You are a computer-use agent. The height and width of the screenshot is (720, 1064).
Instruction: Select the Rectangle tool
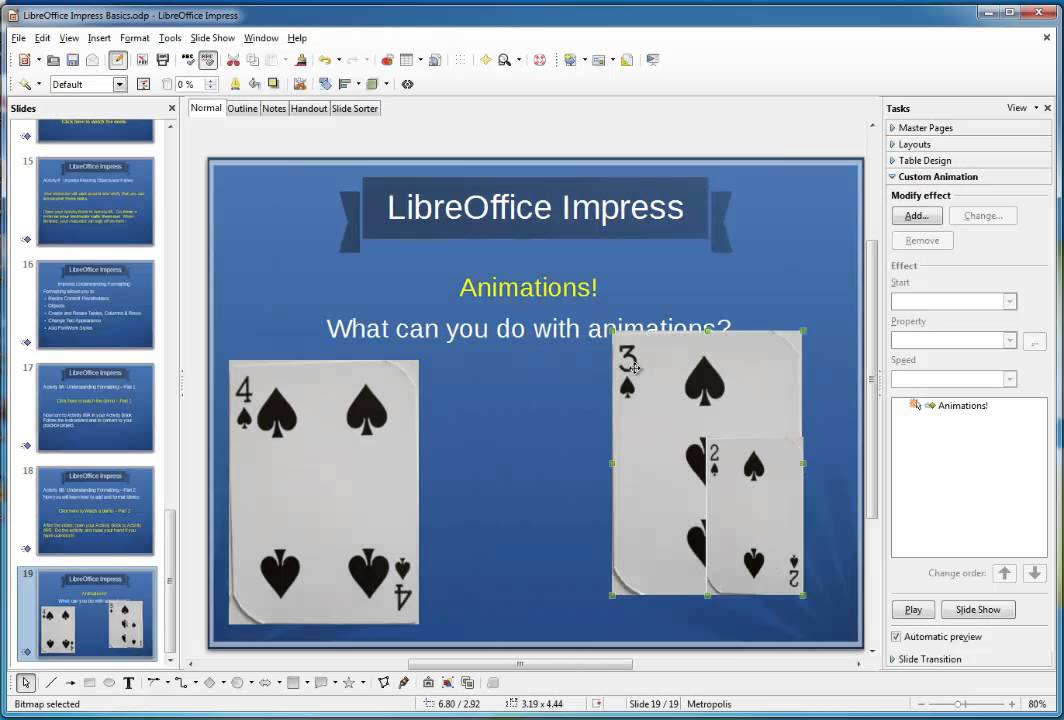(x=89, y=683)
